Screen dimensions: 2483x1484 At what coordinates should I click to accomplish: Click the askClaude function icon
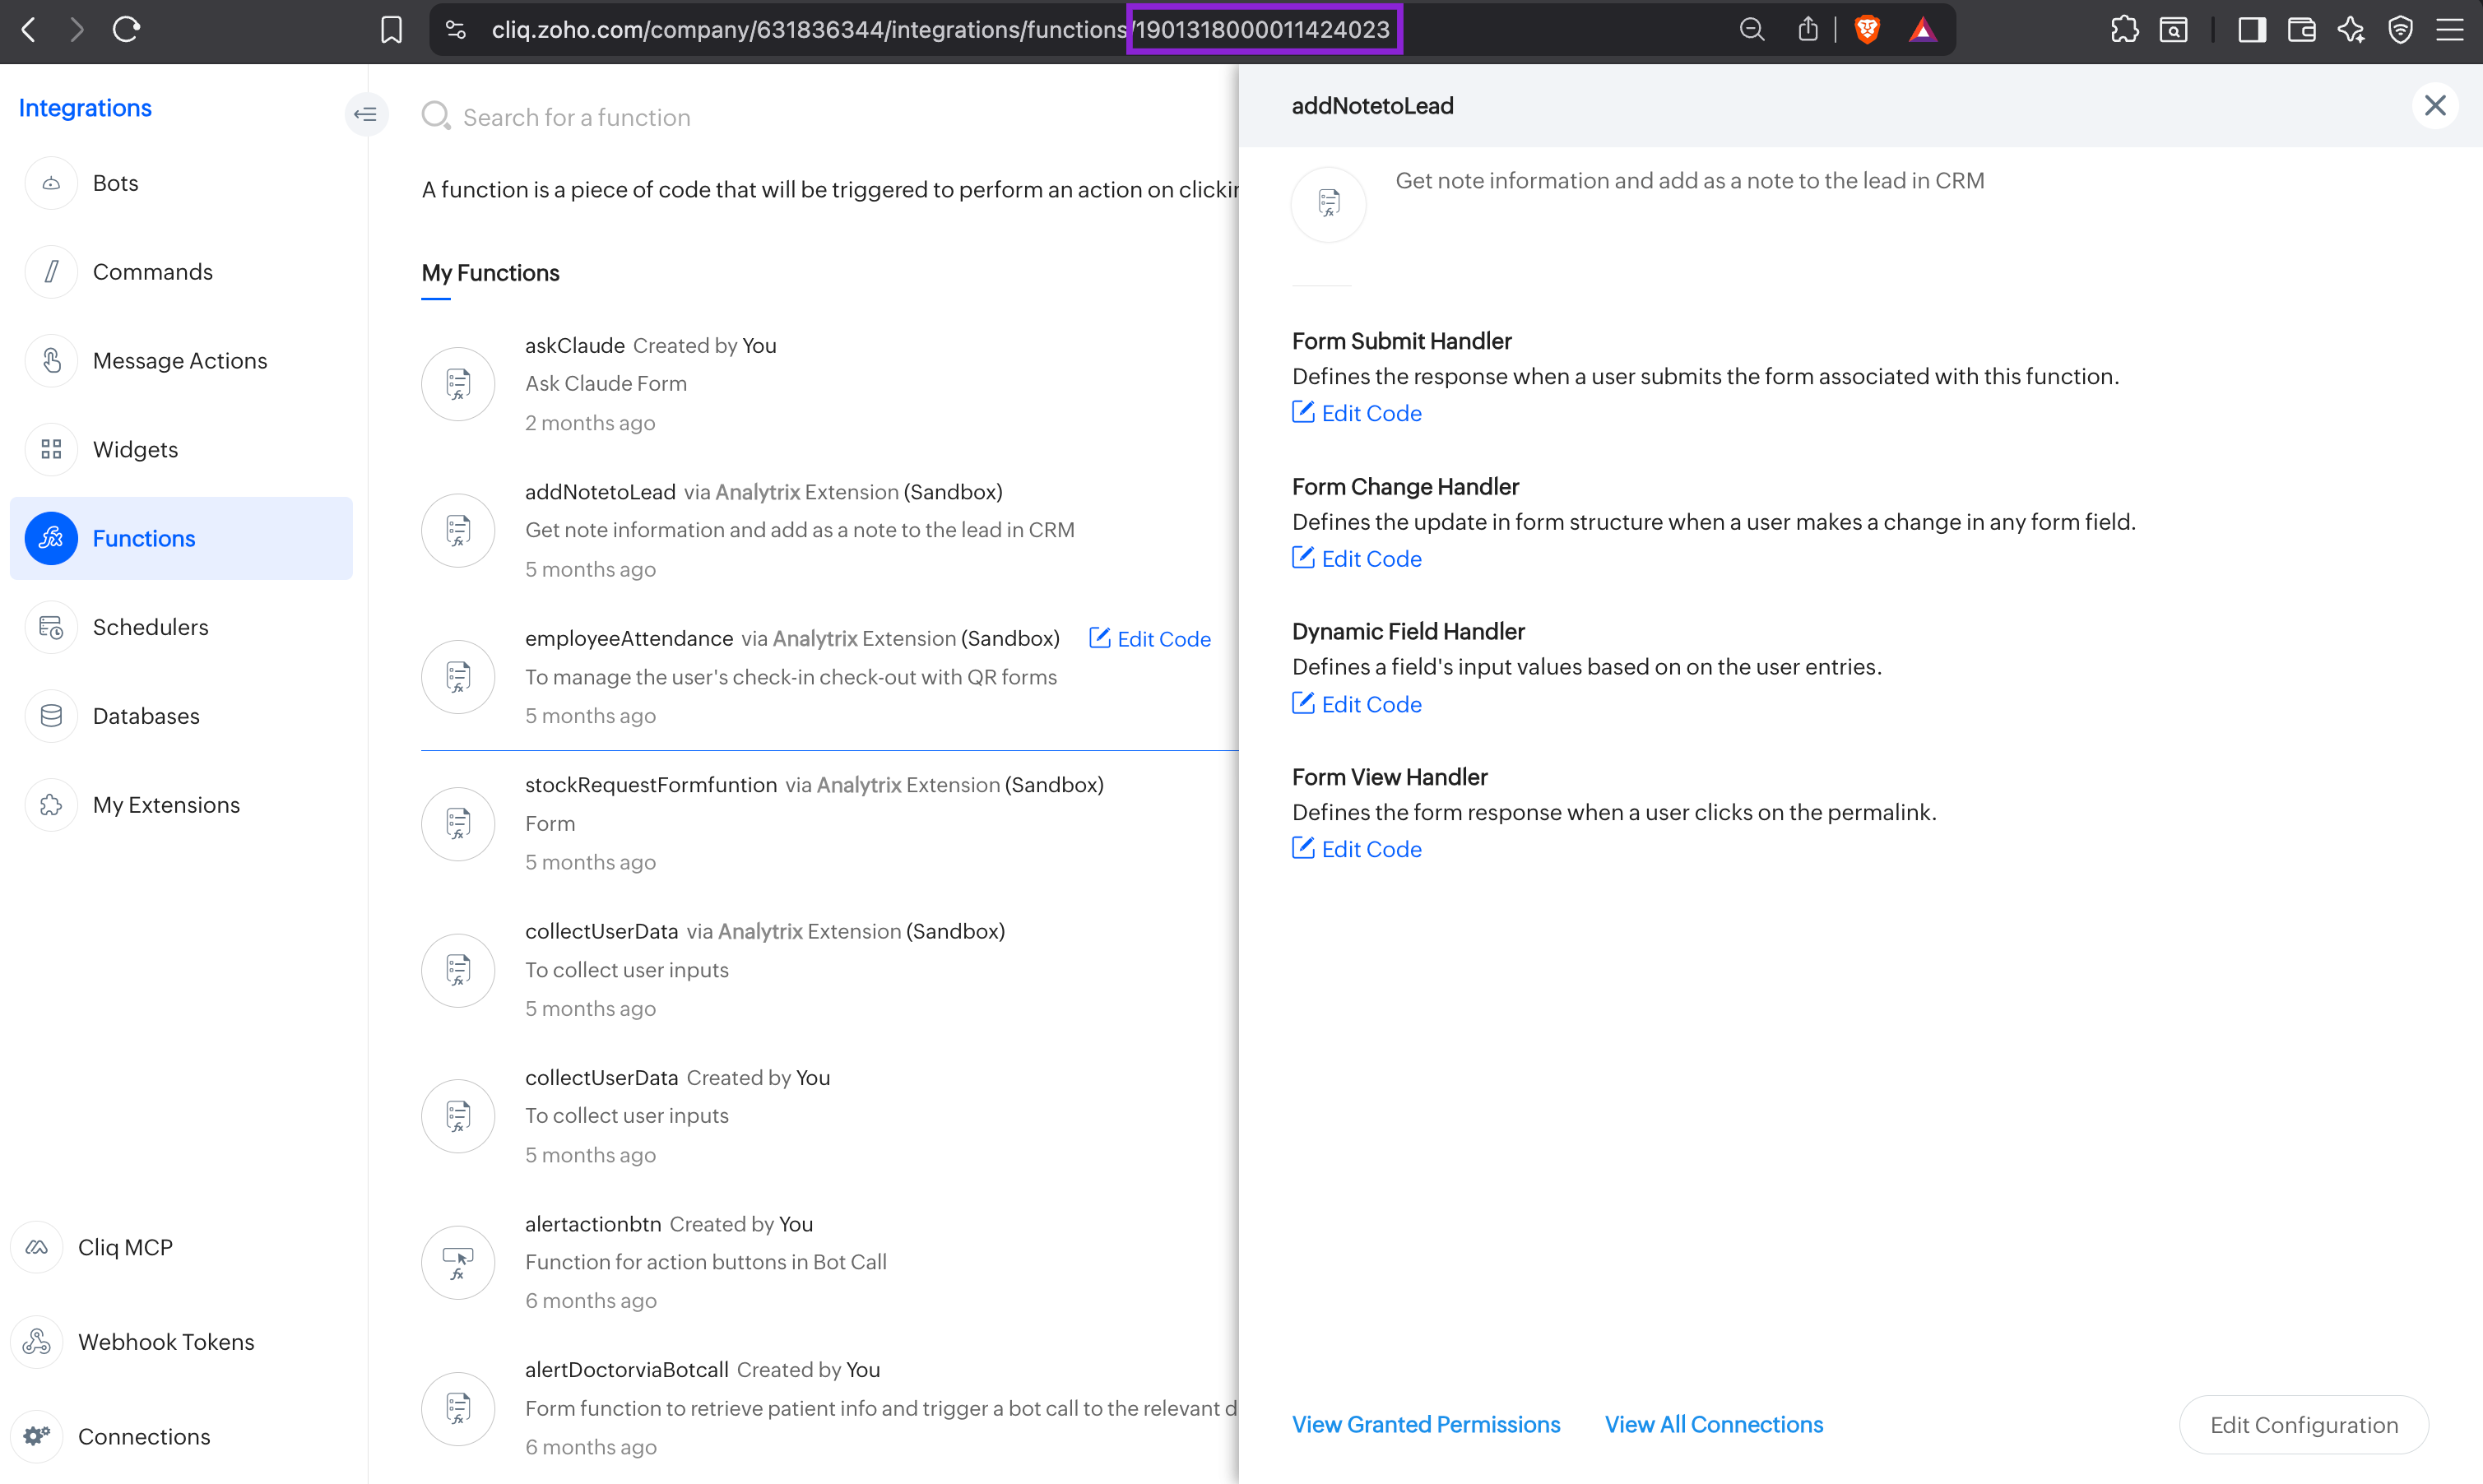(x=458, y=384)
